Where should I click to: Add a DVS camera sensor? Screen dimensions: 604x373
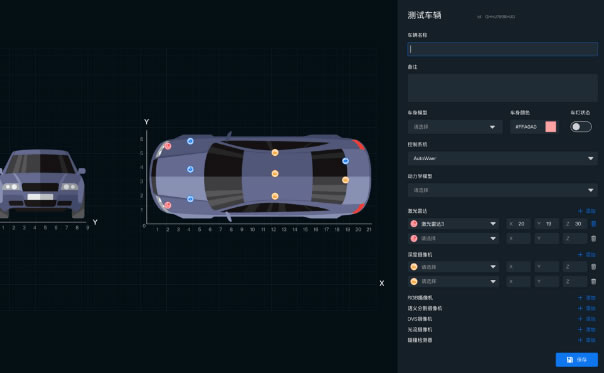click(587, 319)
